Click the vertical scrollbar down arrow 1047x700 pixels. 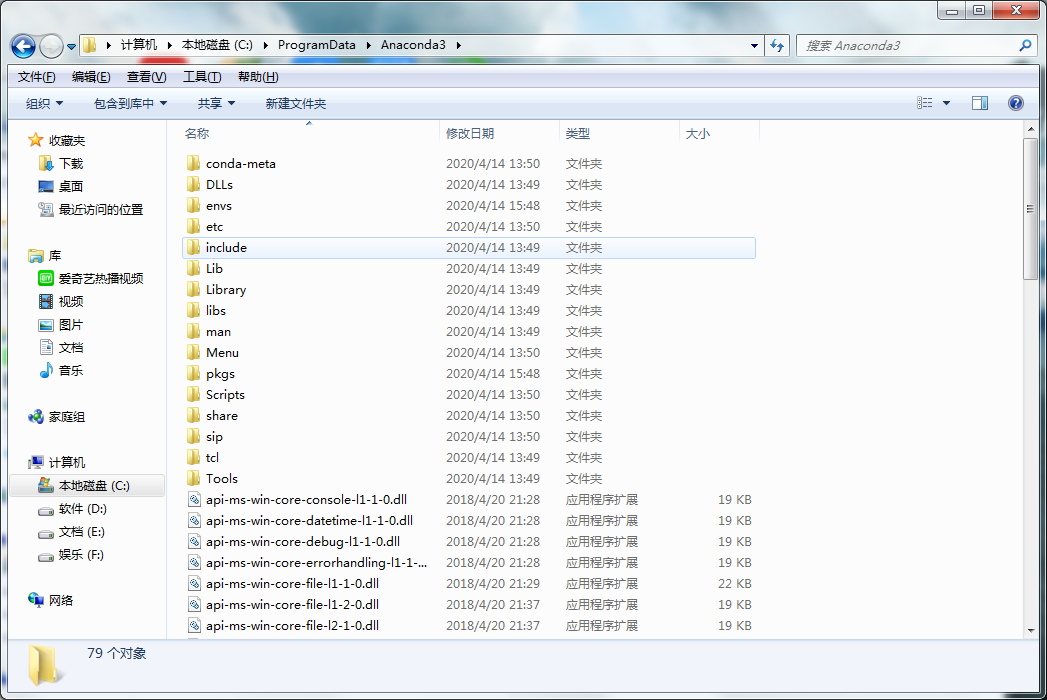pos(1031,631)
